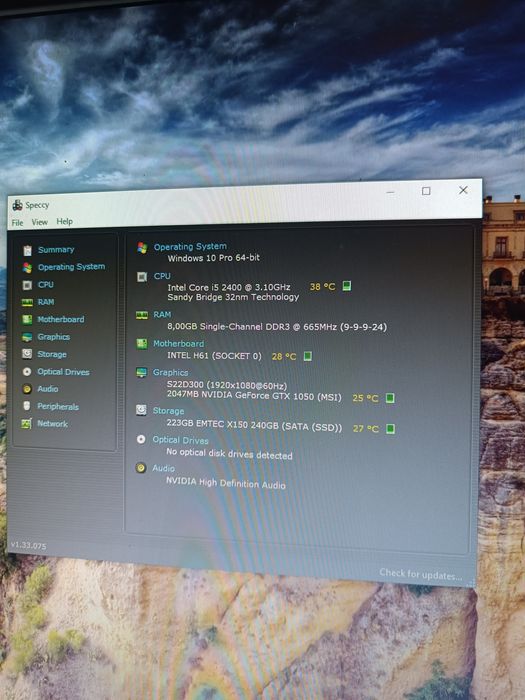Select Optical Drives in the sidebar
Screen dimensions: 525x700
[x=63, y=372]
